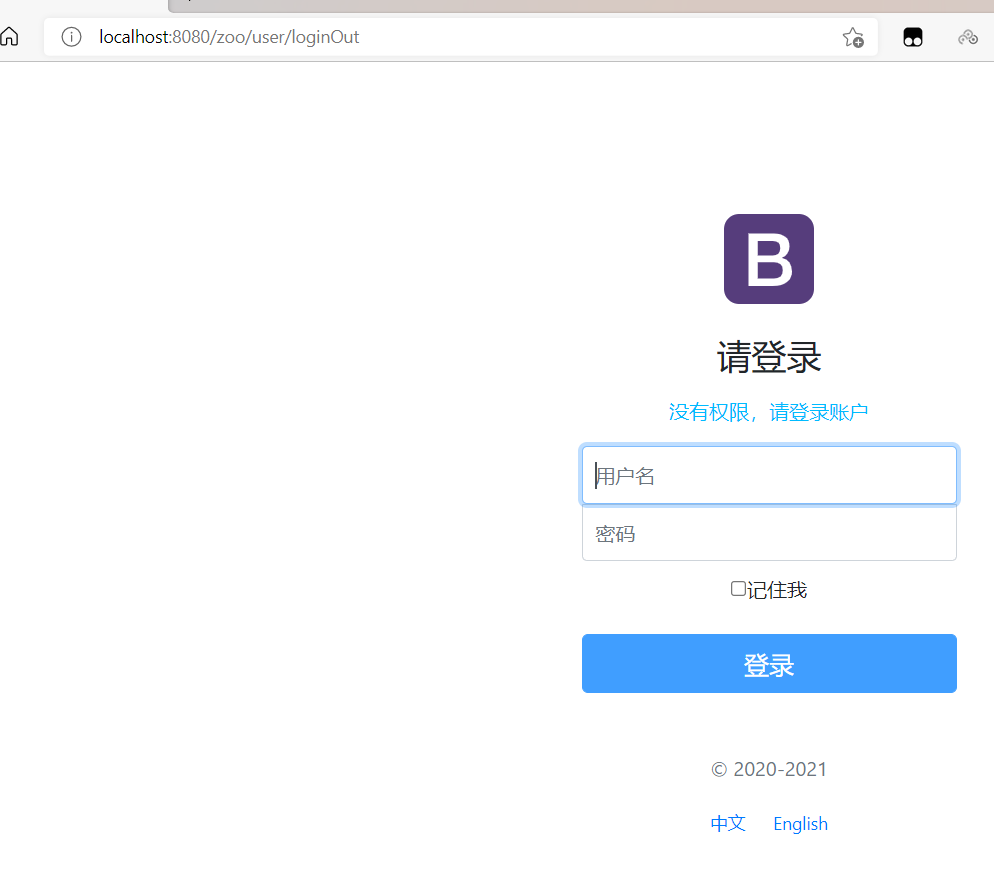The height and width of the screenshot is (882, 994).
Task: Click into the 密码 password field
Action: pos(768,534)
